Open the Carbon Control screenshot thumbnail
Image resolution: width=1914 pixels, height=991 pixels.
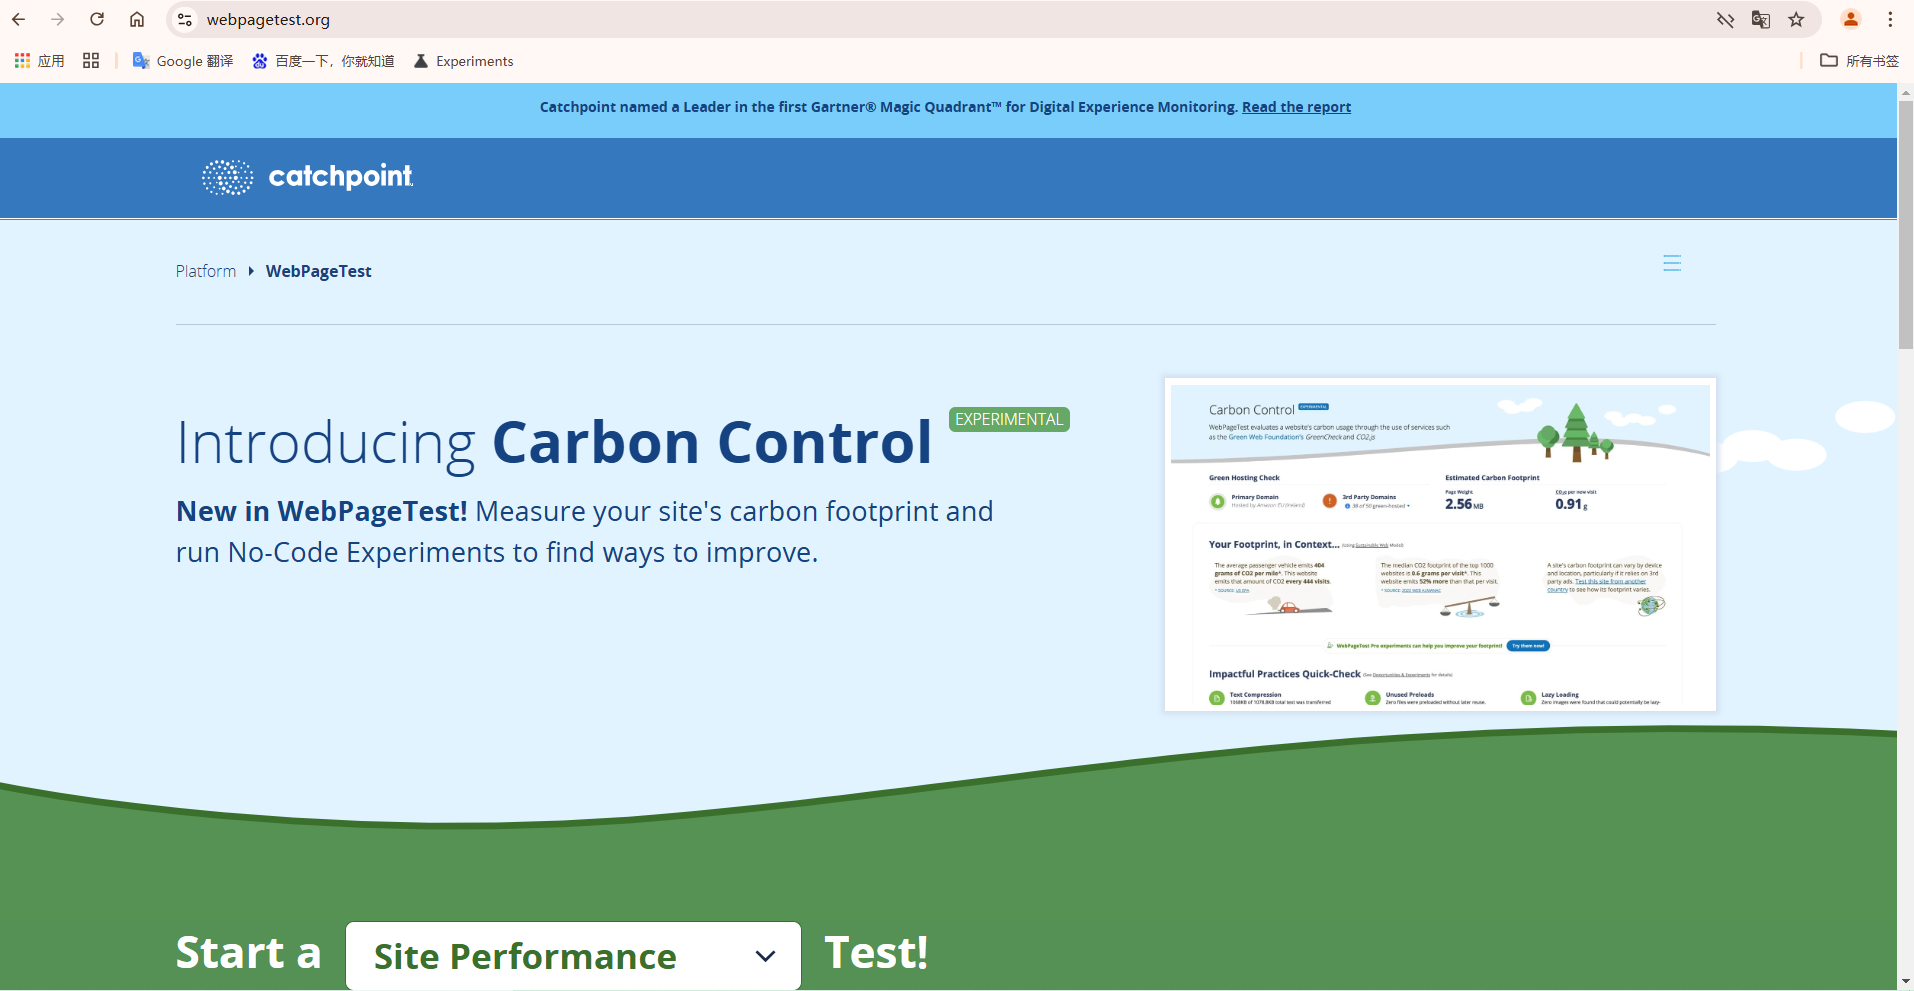1440,545
